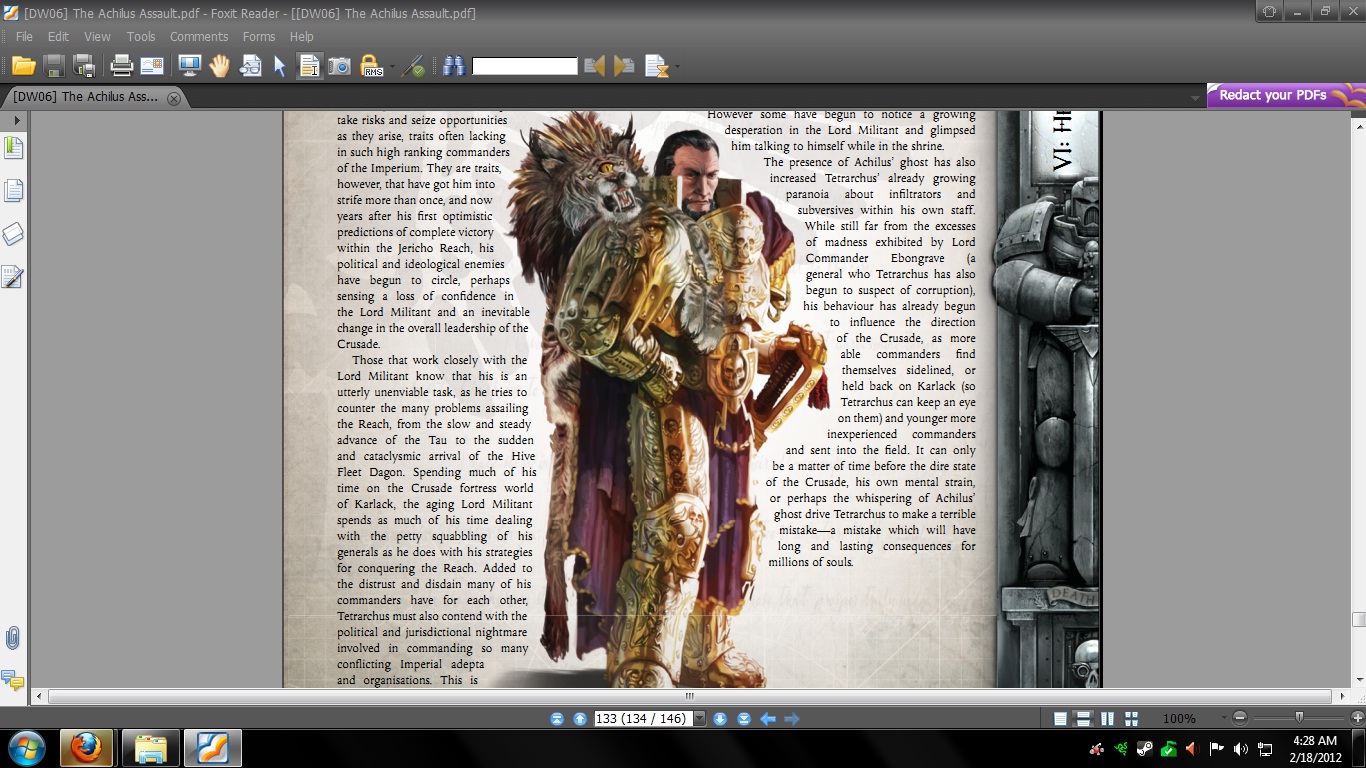Go to next view arrow

pyautogui.click(x=792, y=719)
